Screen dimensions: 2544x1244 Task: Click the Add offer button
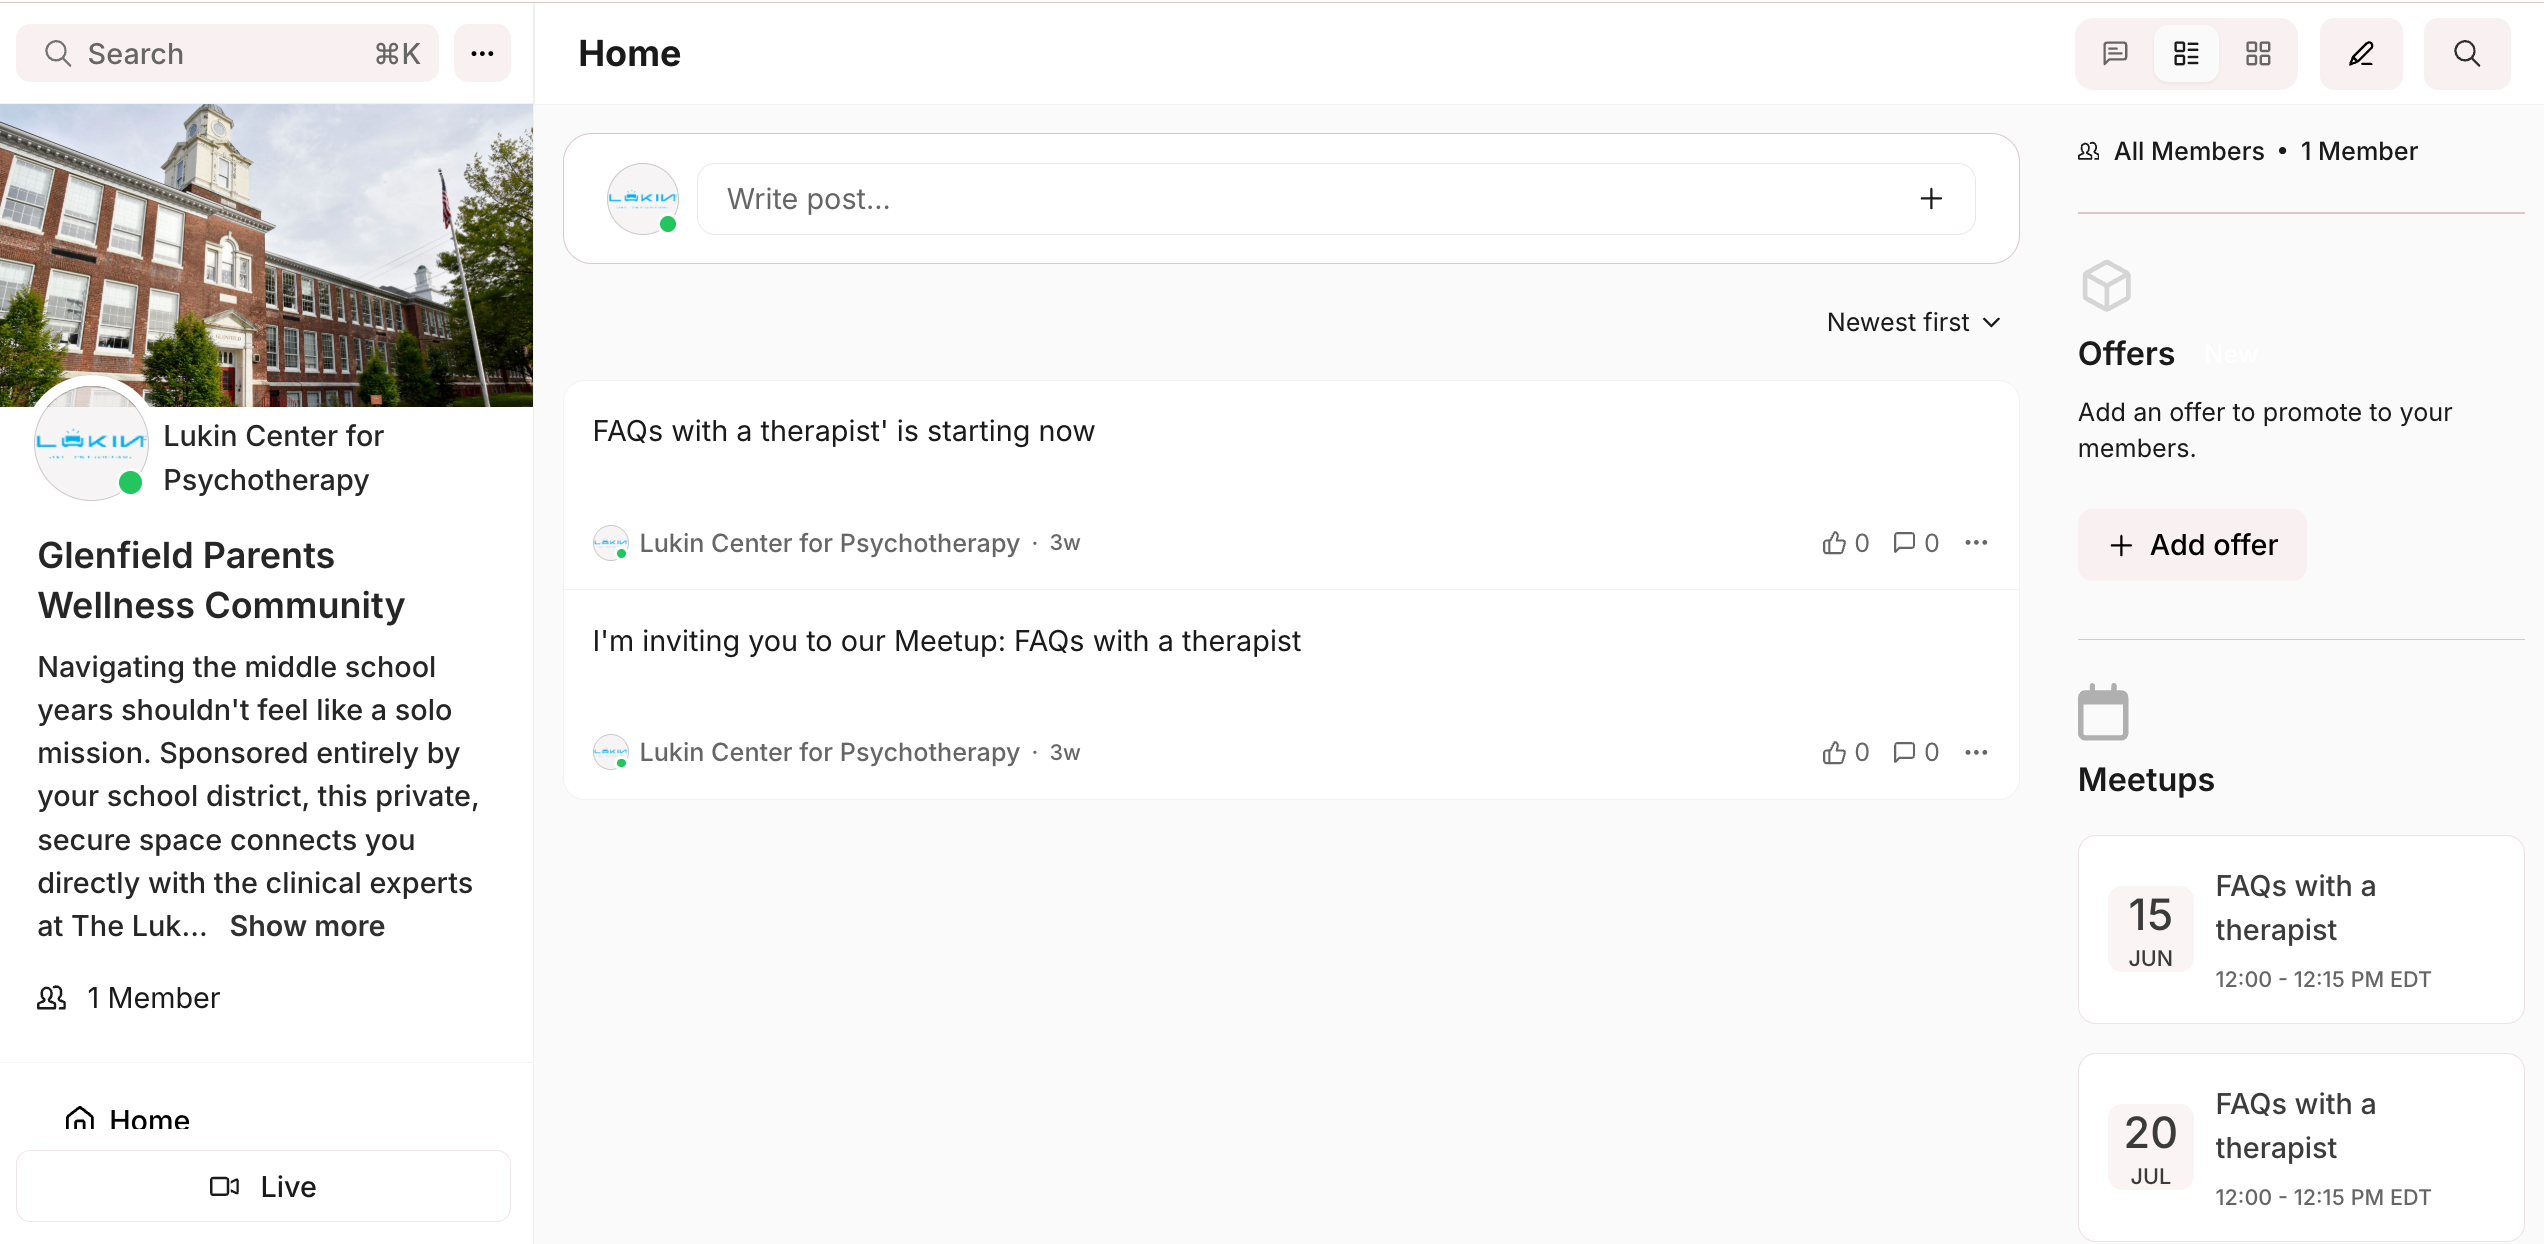pyautogui.click(x=2192, y=545)
